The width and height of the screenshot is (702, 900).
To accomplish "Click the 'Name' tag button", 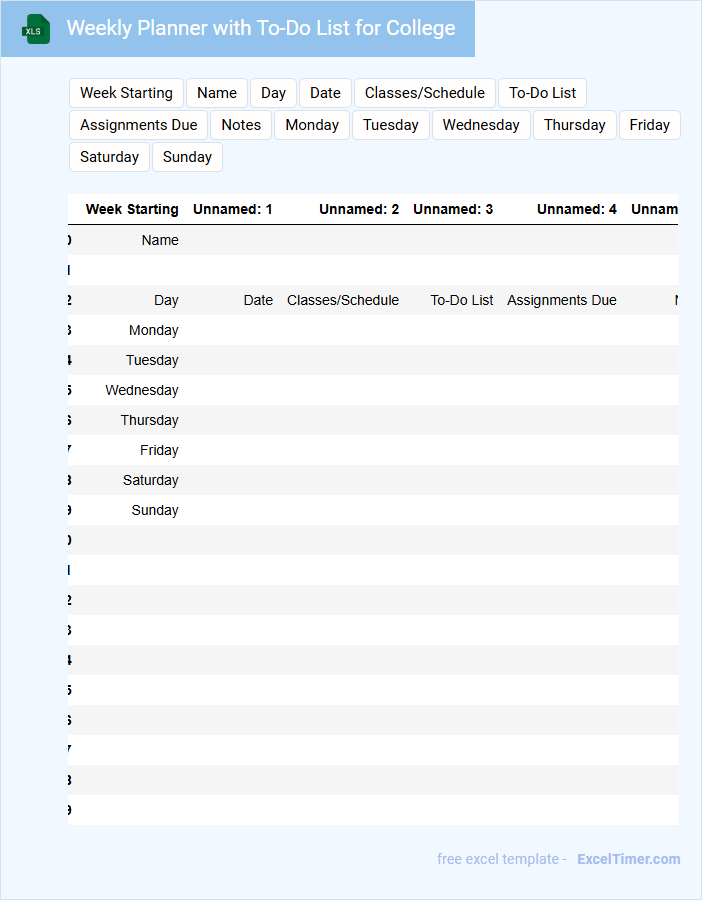I will pos(217,93).
